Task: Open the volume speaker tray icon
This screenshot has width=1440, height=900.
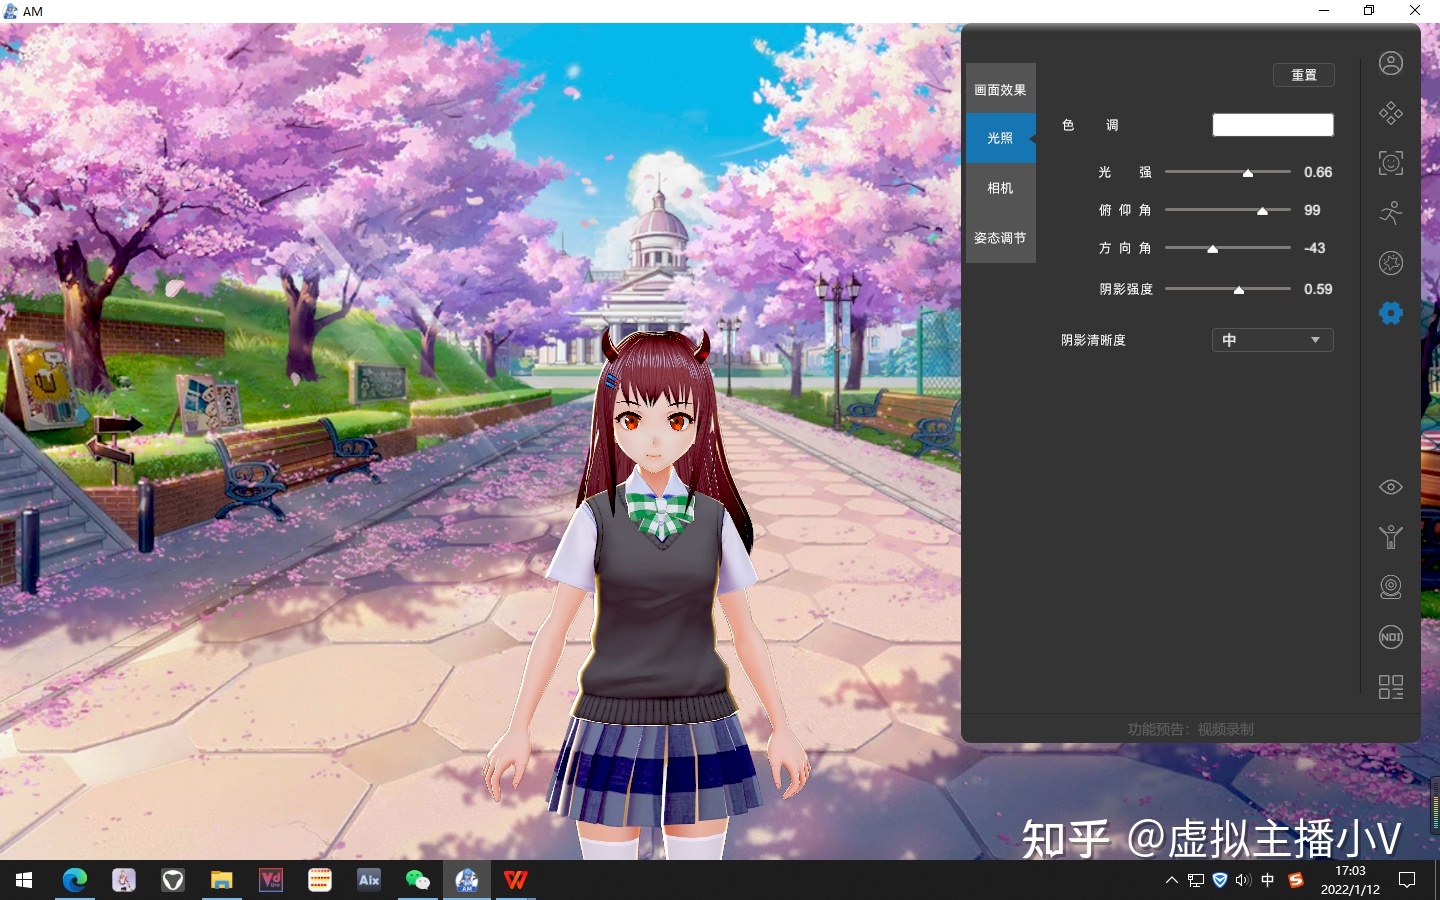Action: (x=1243, y=880)
